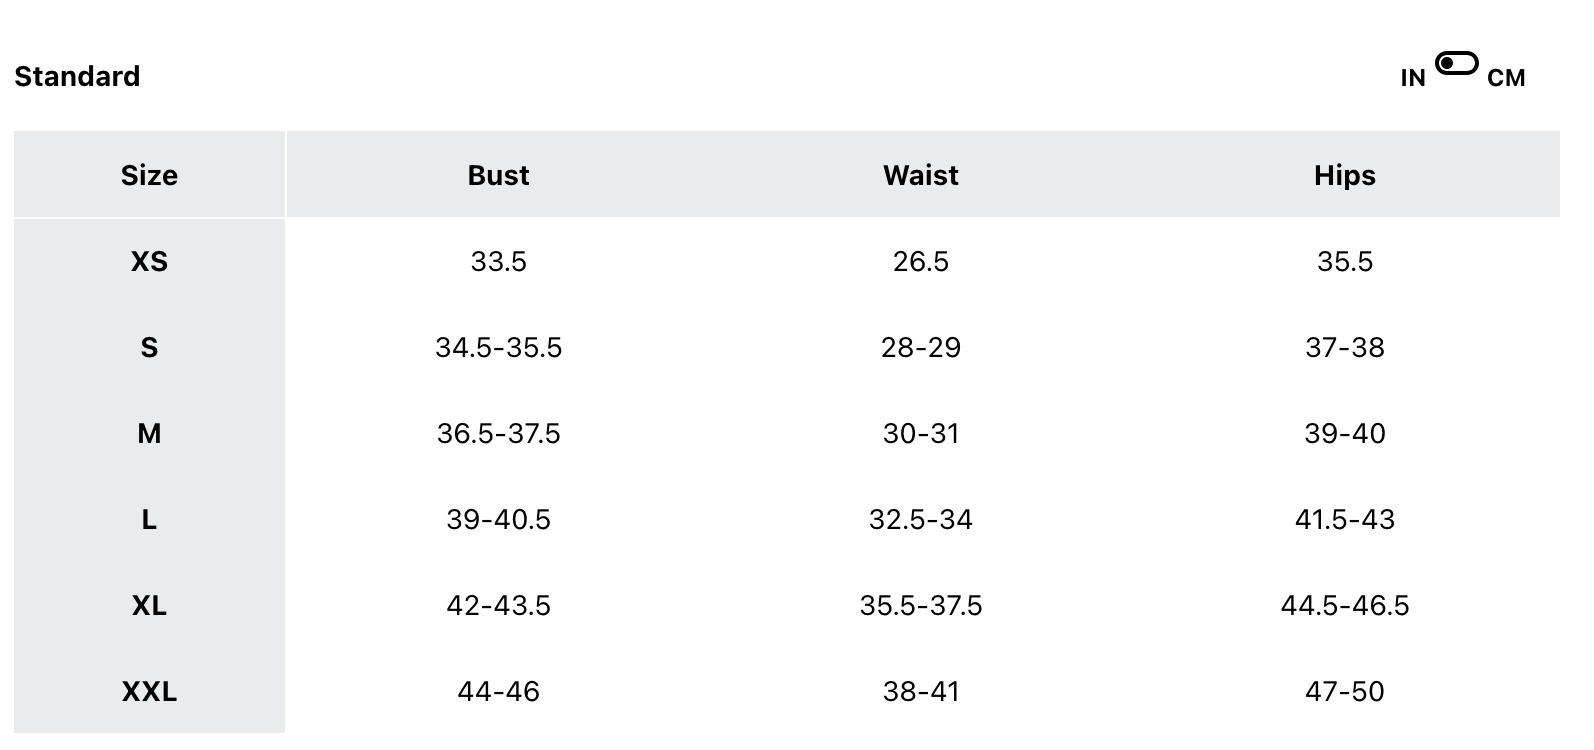Click the M hips value 39-40
This screenshot has height=750, width=1594.
pyautogui.click(x=1344, y=433)
